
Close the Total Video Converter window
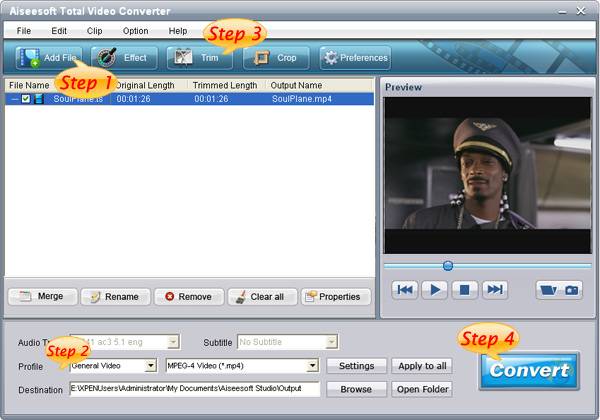coord(580,11)
